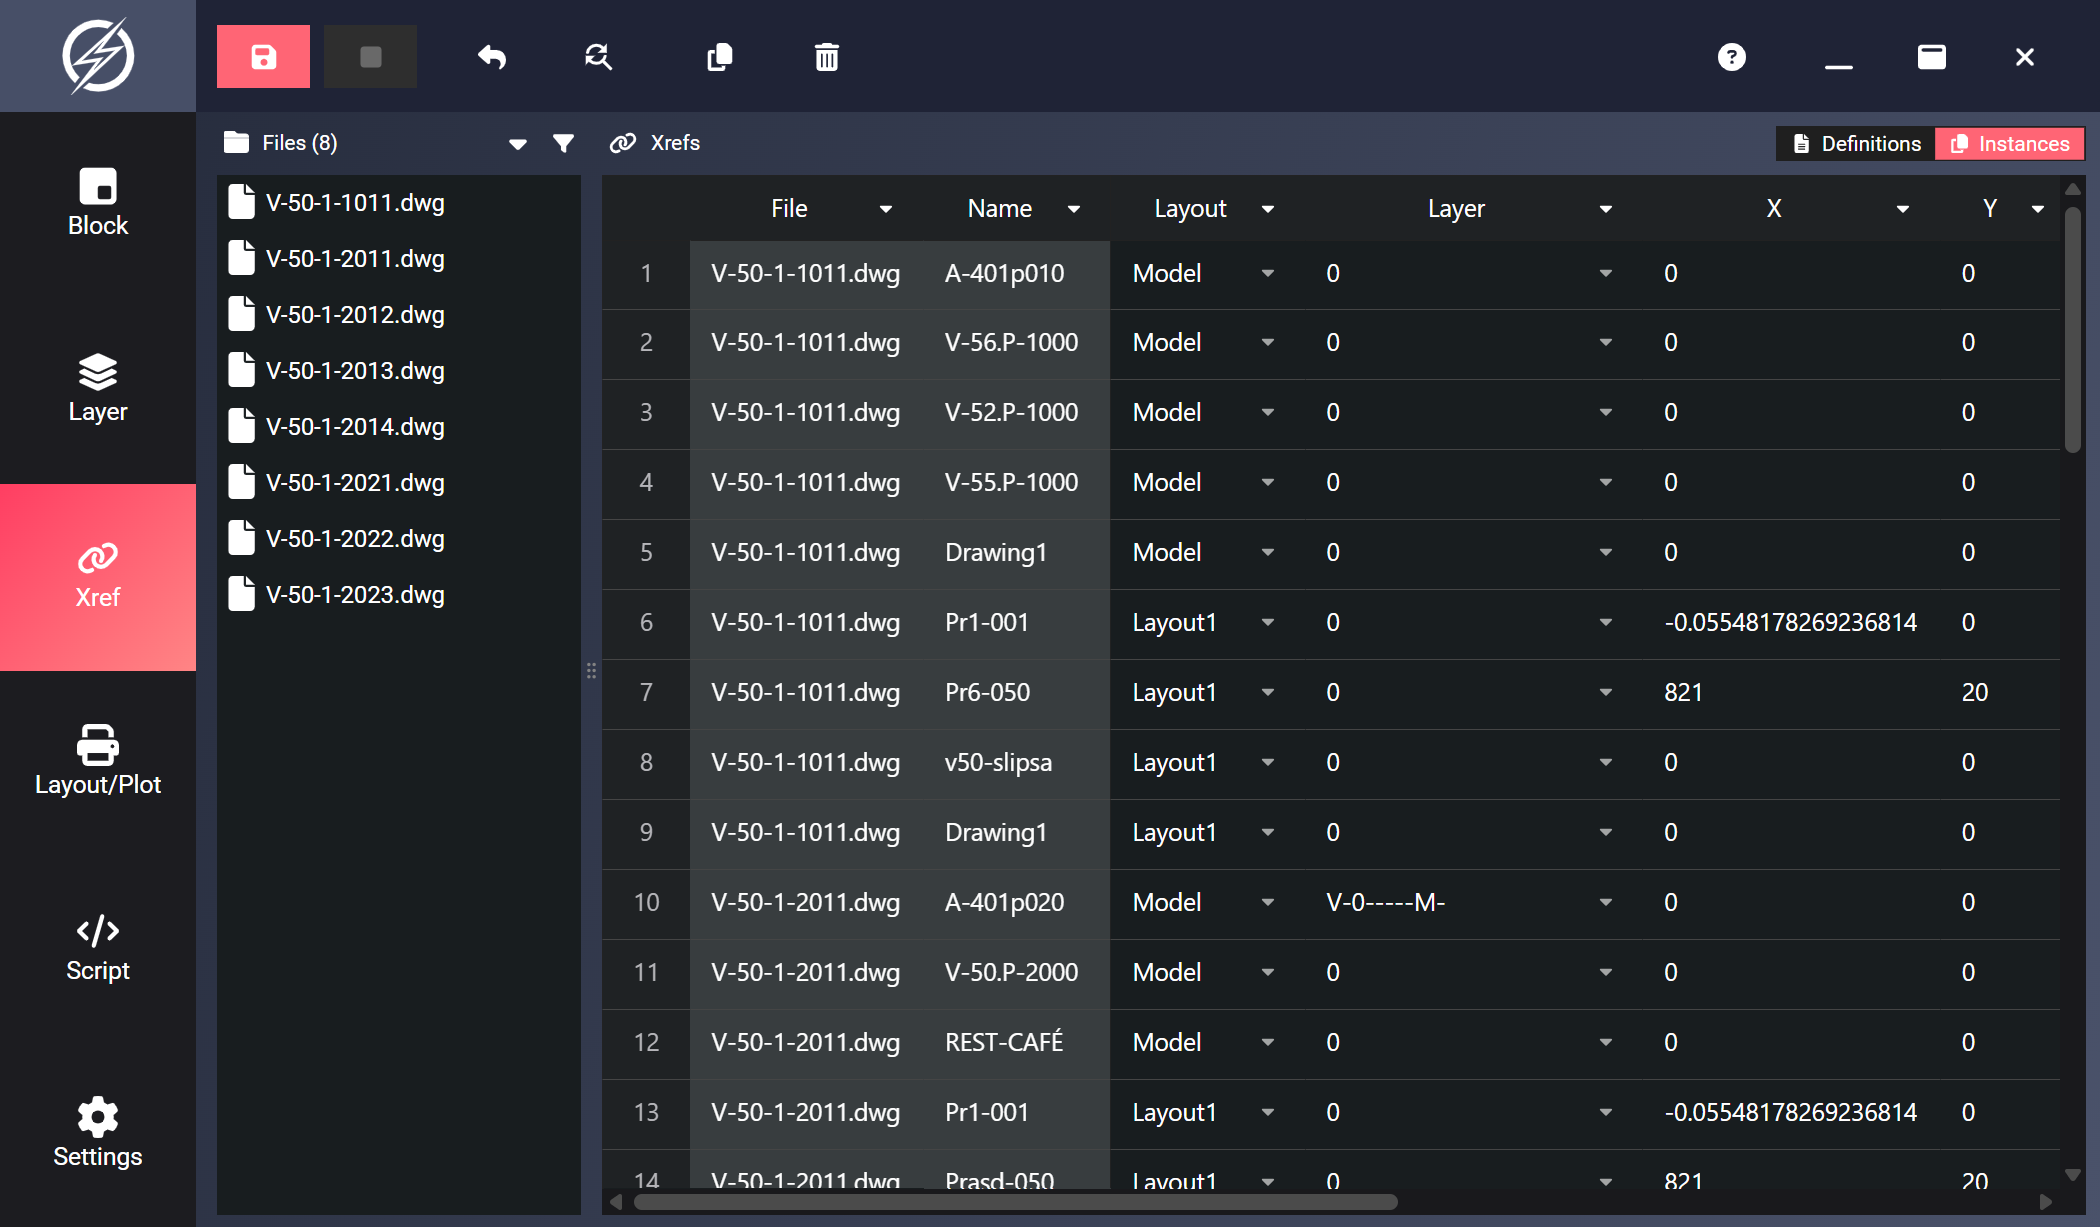Image resolution: width=2100 pixels, height=1227 pixels.
Task: Select V-50-1-1011.dwg in file list
Action: point(399,202)
